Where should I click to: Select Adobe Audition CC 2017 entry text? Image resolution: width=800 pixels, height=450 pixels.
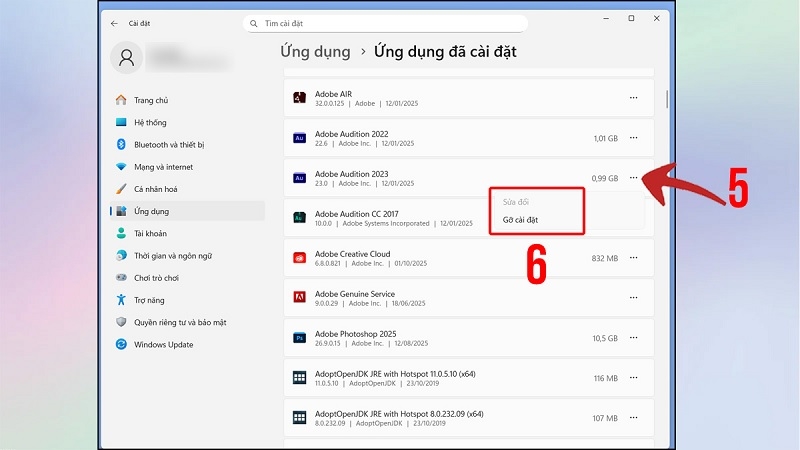pyautogui.click(x=357, y=214)
